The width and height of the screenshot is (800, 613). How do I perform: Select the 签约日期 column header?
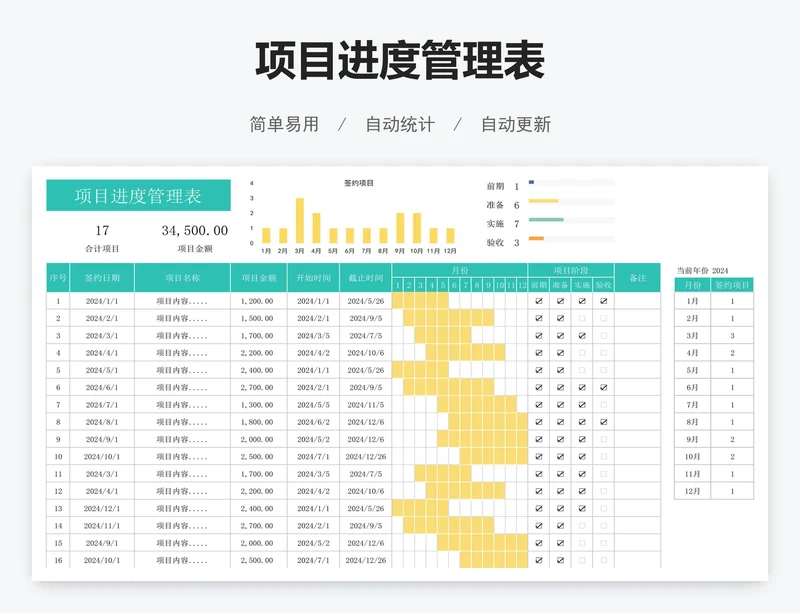coord(102,278)
